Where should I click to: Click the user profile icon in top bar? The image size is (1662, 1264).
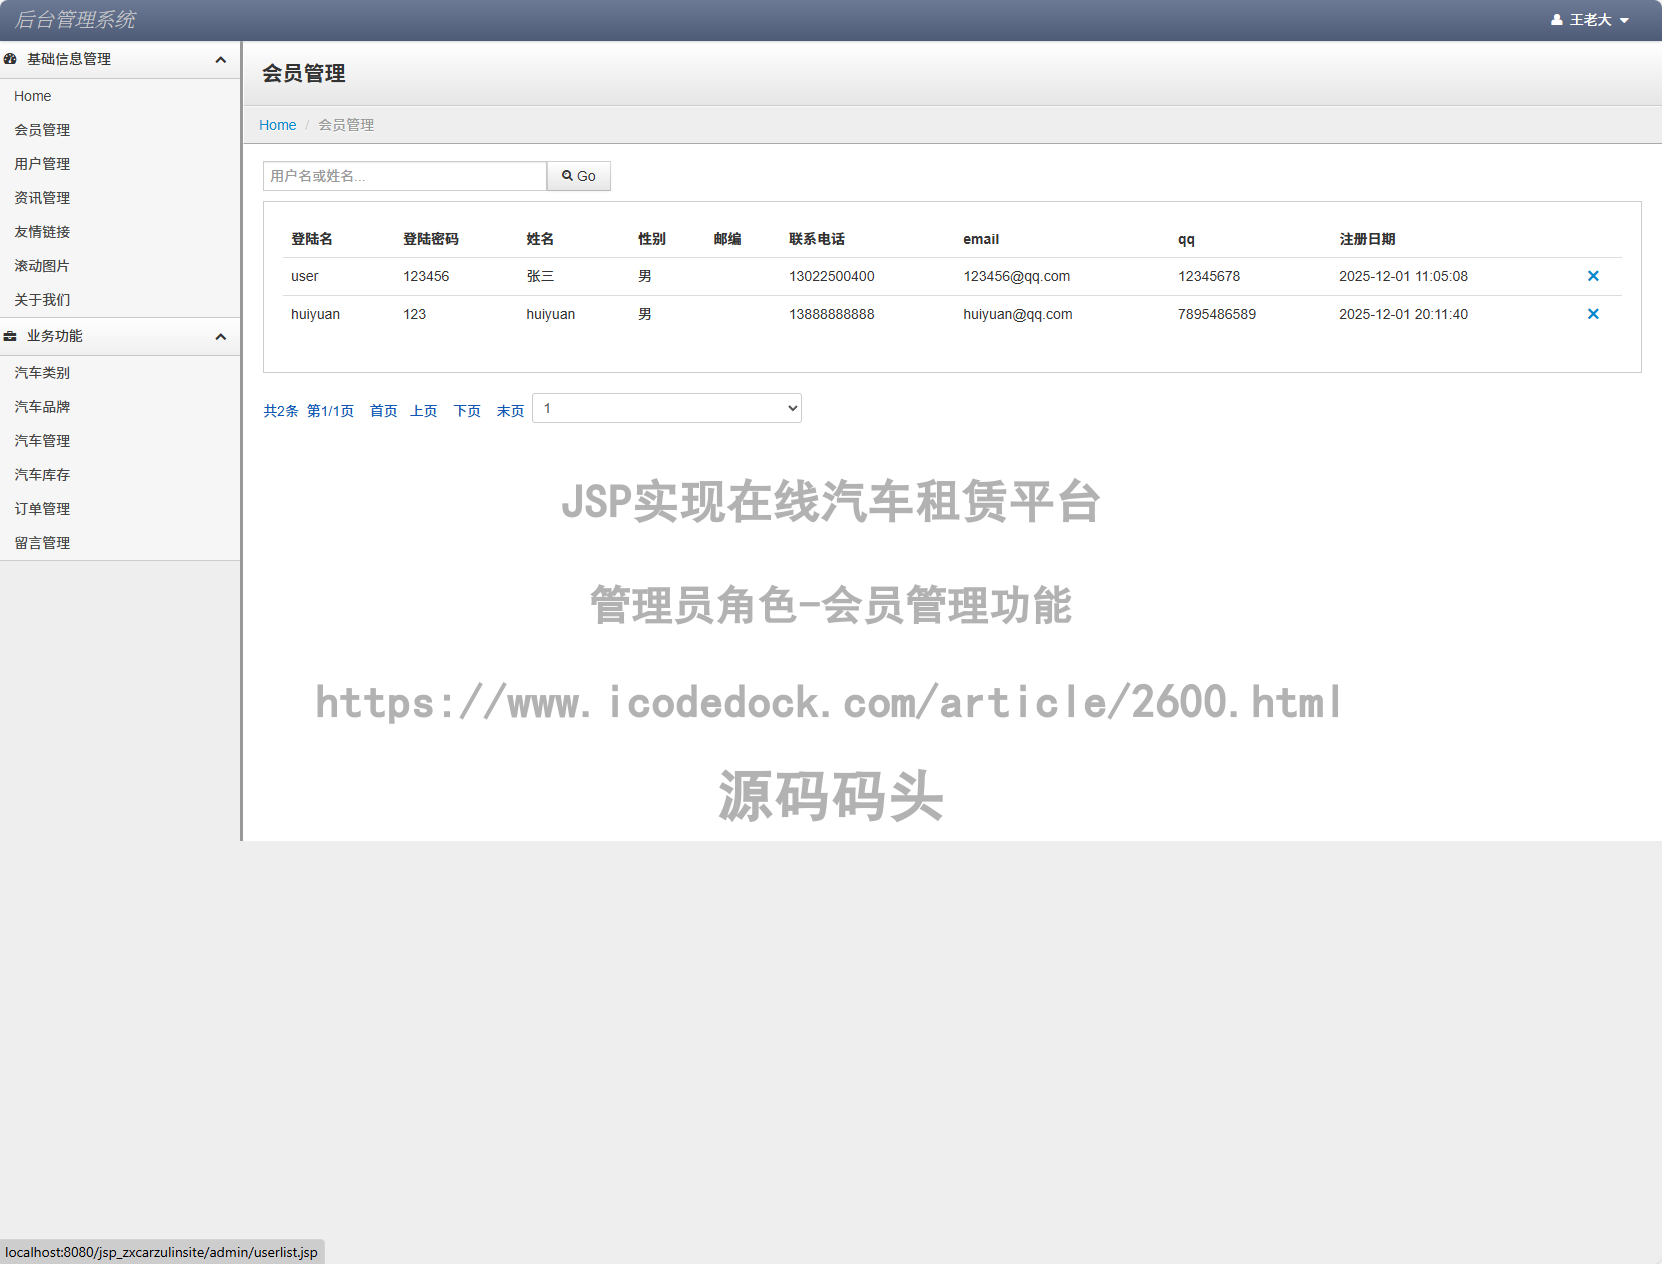tap(1556, 19)
